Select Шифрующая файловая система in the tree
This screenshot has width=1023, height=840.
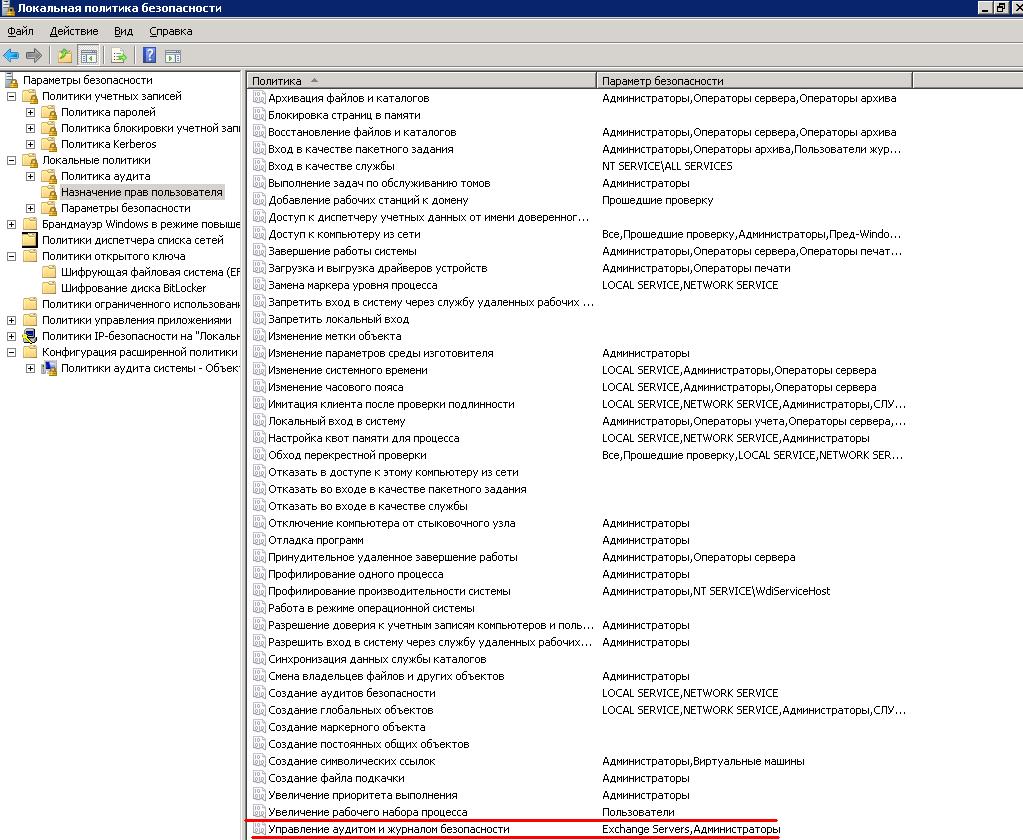pos(150,272)
